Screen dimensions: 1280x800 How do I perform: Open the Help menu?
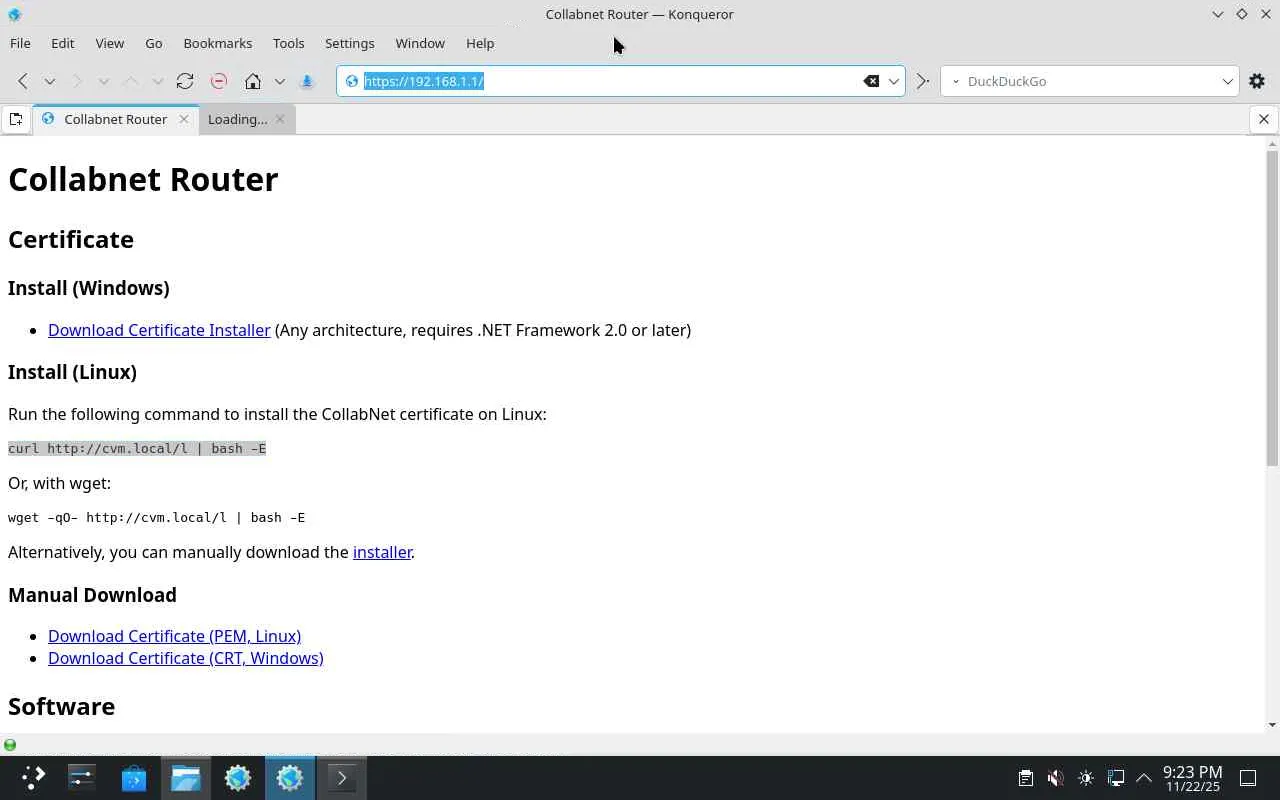coord(480,43)
